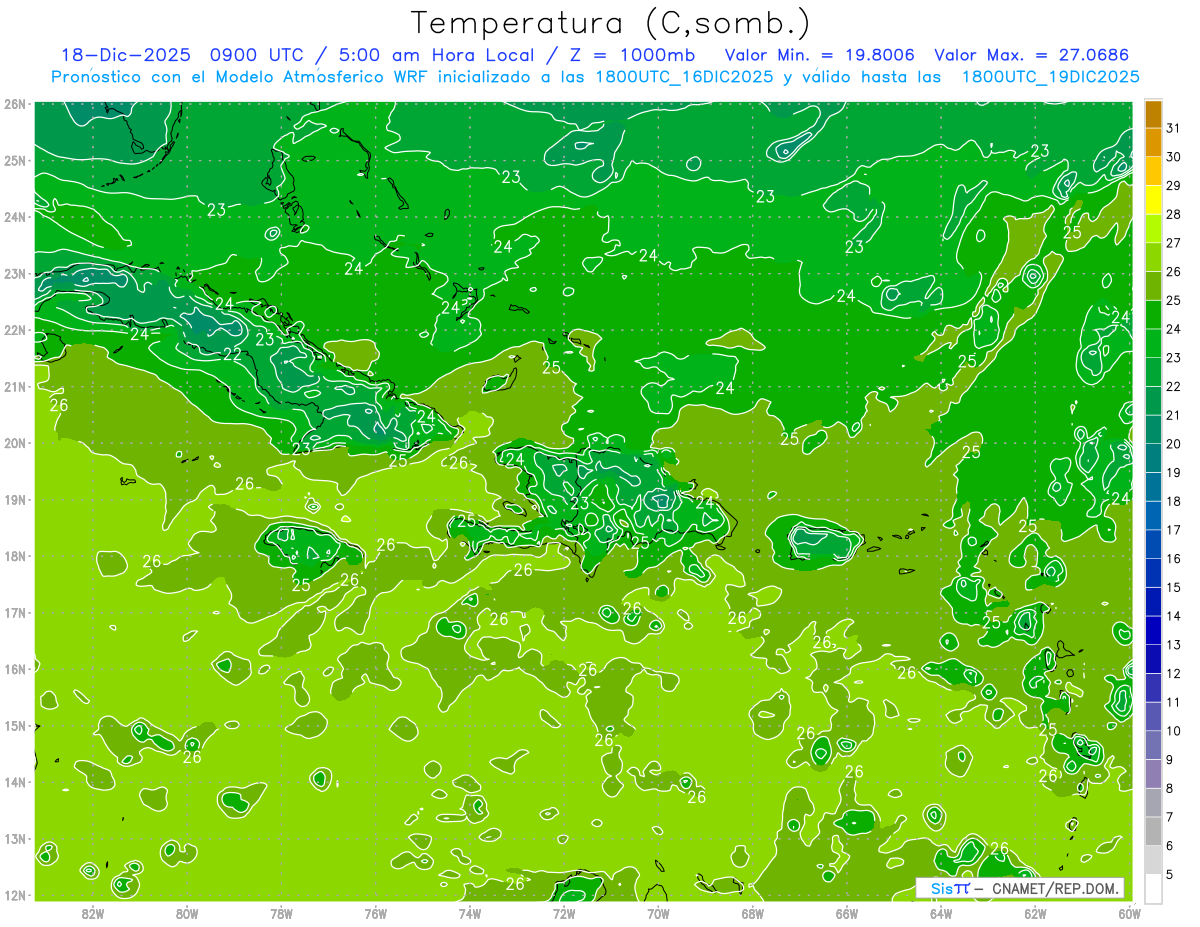
Task: Click the color scale's 29 label
Action: (1174, 186)
